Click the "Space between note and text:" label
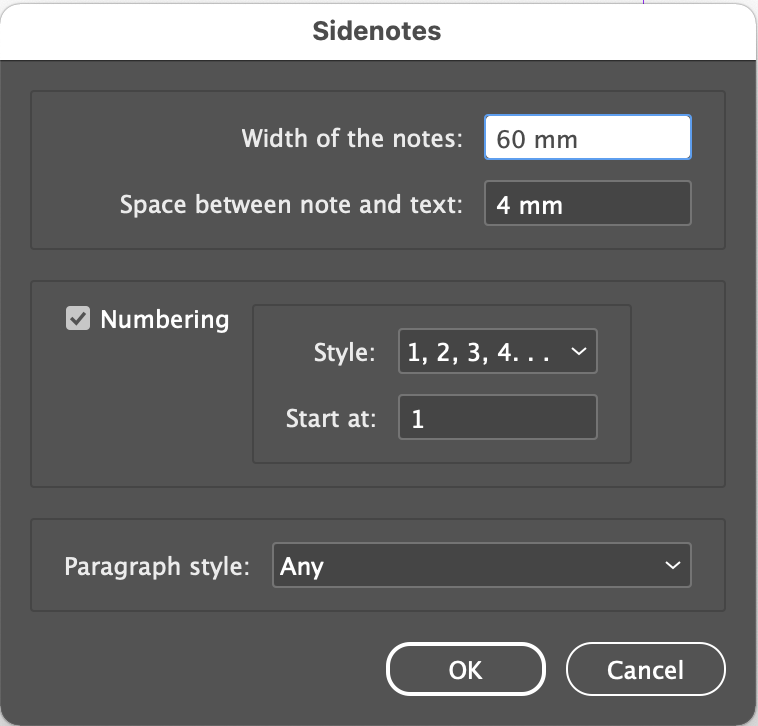The height and width of the screenshot is (726, 758). (291, 205)
